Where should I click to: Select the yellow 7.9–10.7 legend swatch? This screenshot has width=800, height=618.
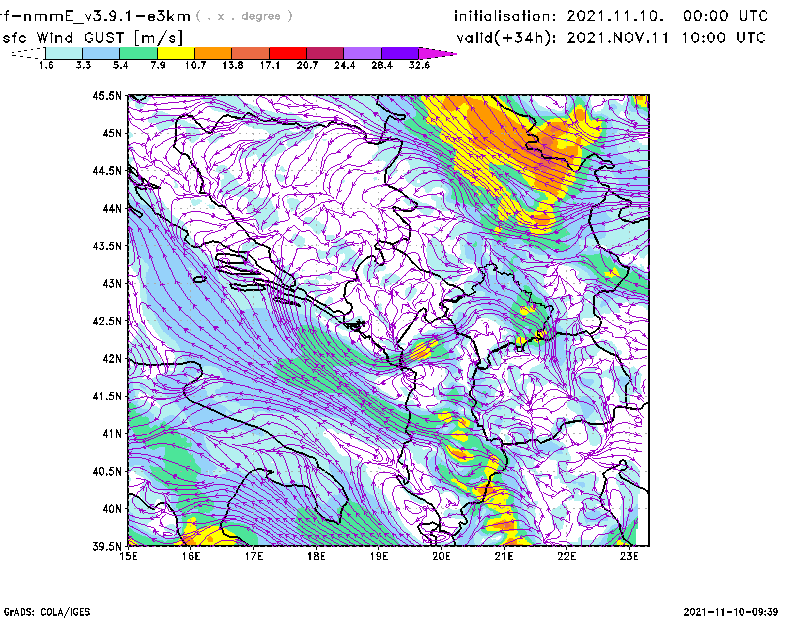[x=176, y=53]
